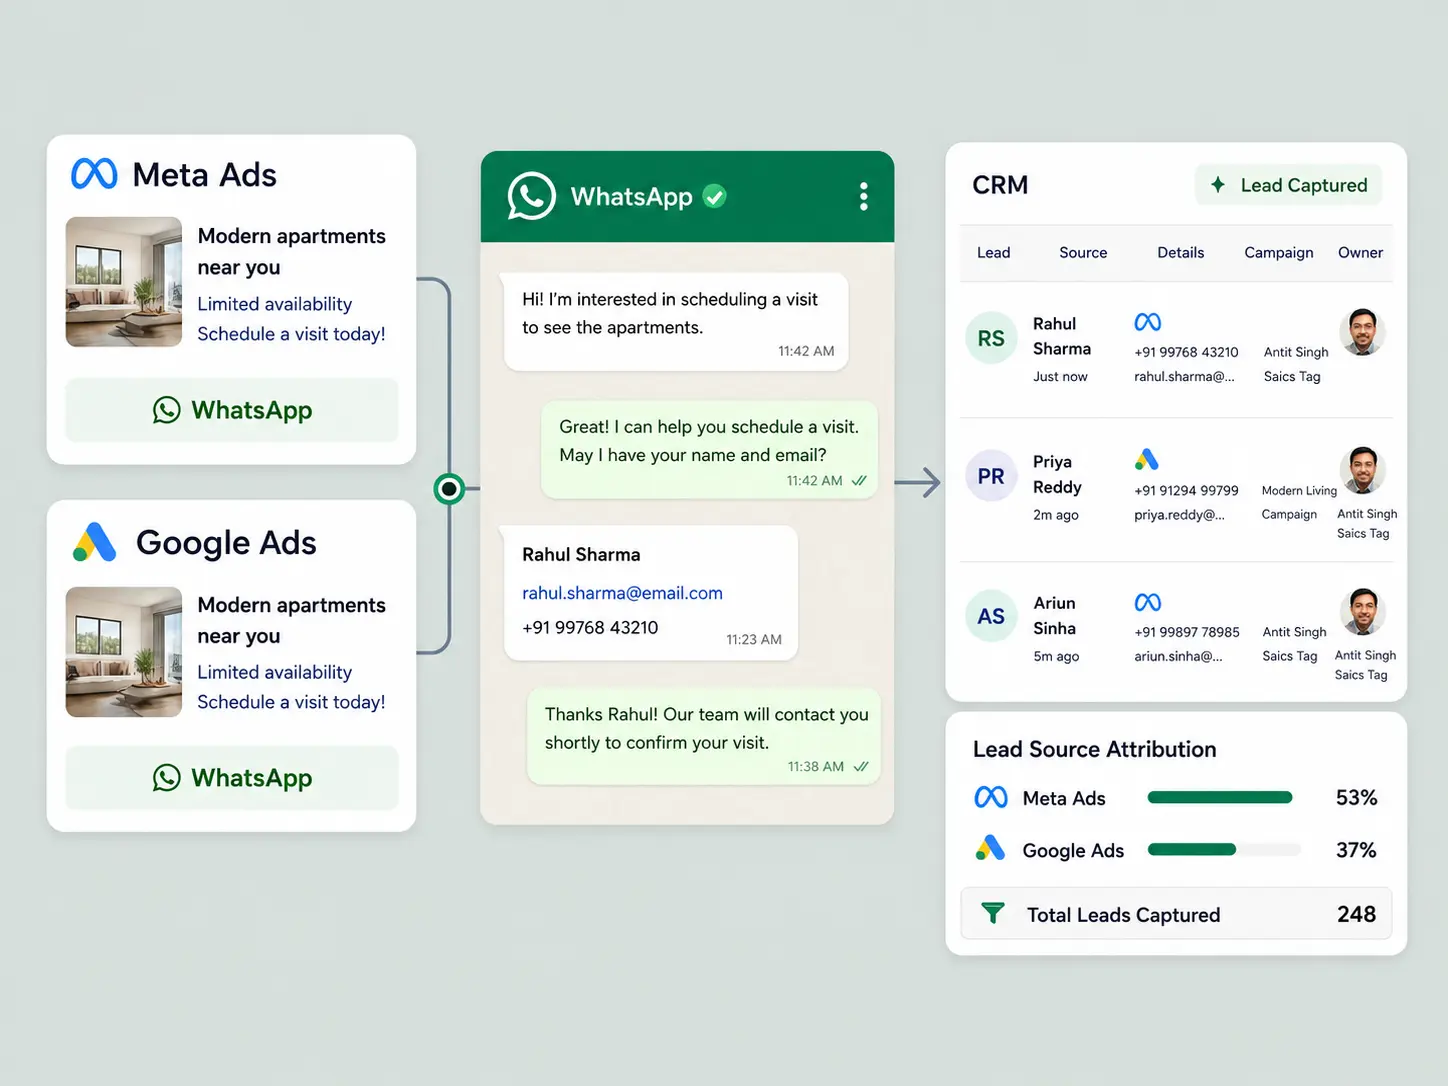The width and height of the screenshot is (1448, 1086).
Task: Click the Google Ads source icon in Priya Reddy row
Action: (1147, 460)
